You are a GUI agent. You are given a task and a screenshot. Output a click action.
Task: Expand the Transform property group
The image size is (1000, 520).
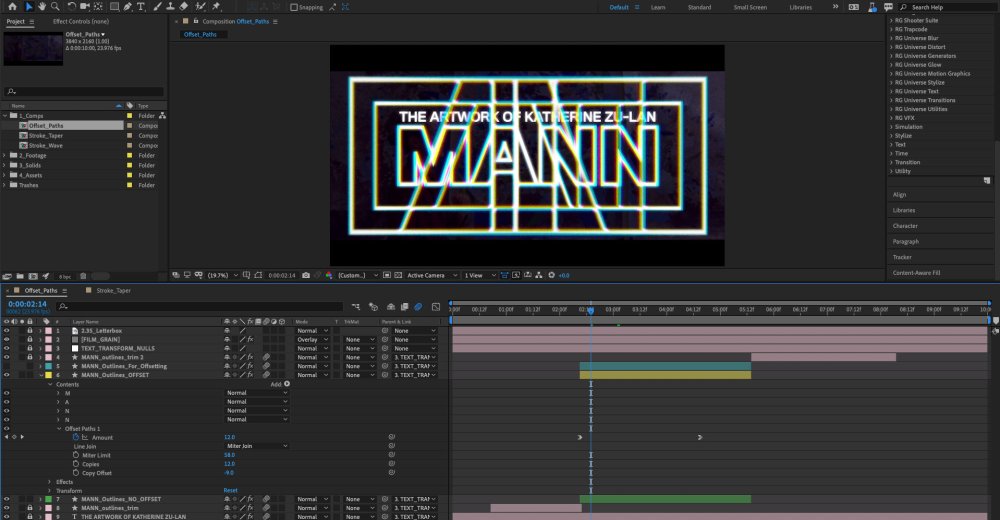click(x=50, y=491)
